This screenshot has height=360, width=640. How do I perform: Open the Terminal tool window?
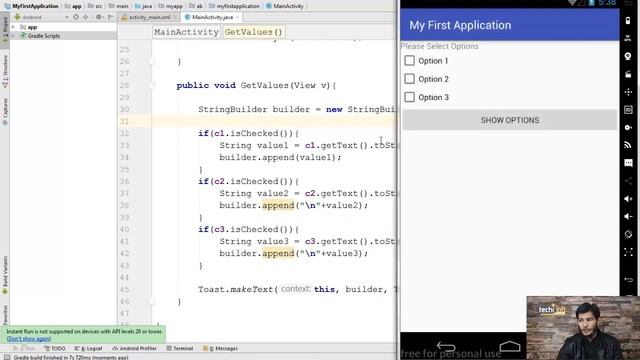click(180, 349)
